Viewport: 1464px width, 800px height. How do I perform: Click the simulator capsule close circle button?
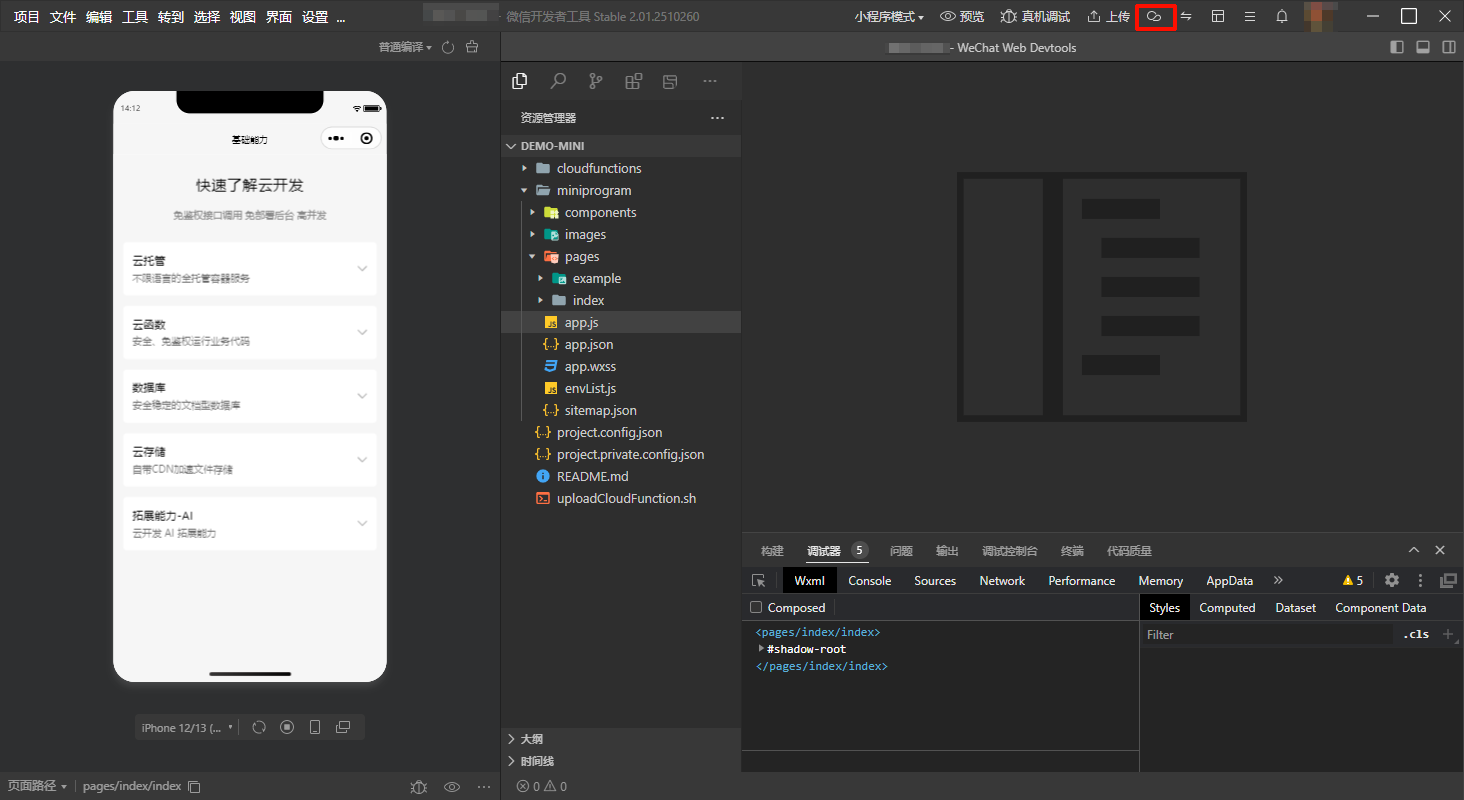coord(367,138)
